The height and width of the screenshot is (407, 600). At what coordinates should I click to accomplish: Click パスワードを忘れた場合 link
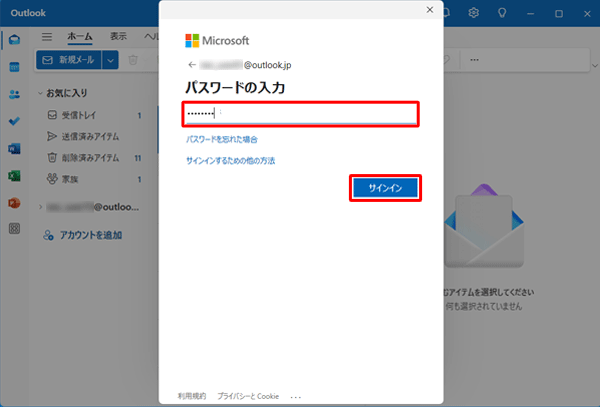point(222,139)
